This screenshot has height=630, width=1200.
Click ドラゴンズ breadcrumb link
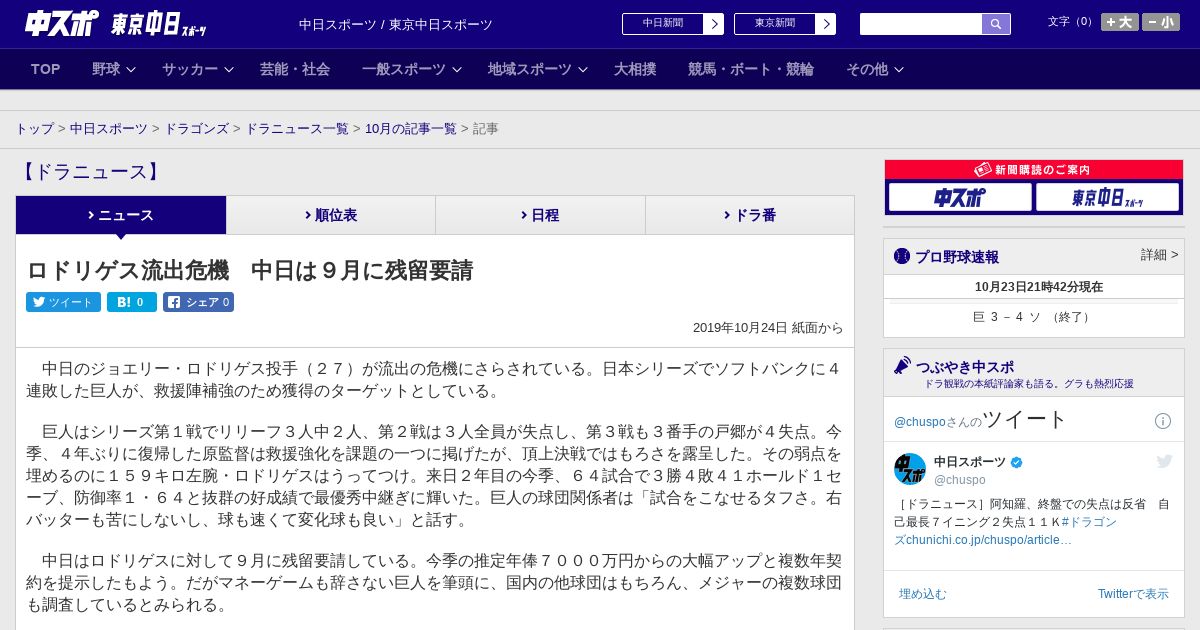196,129
